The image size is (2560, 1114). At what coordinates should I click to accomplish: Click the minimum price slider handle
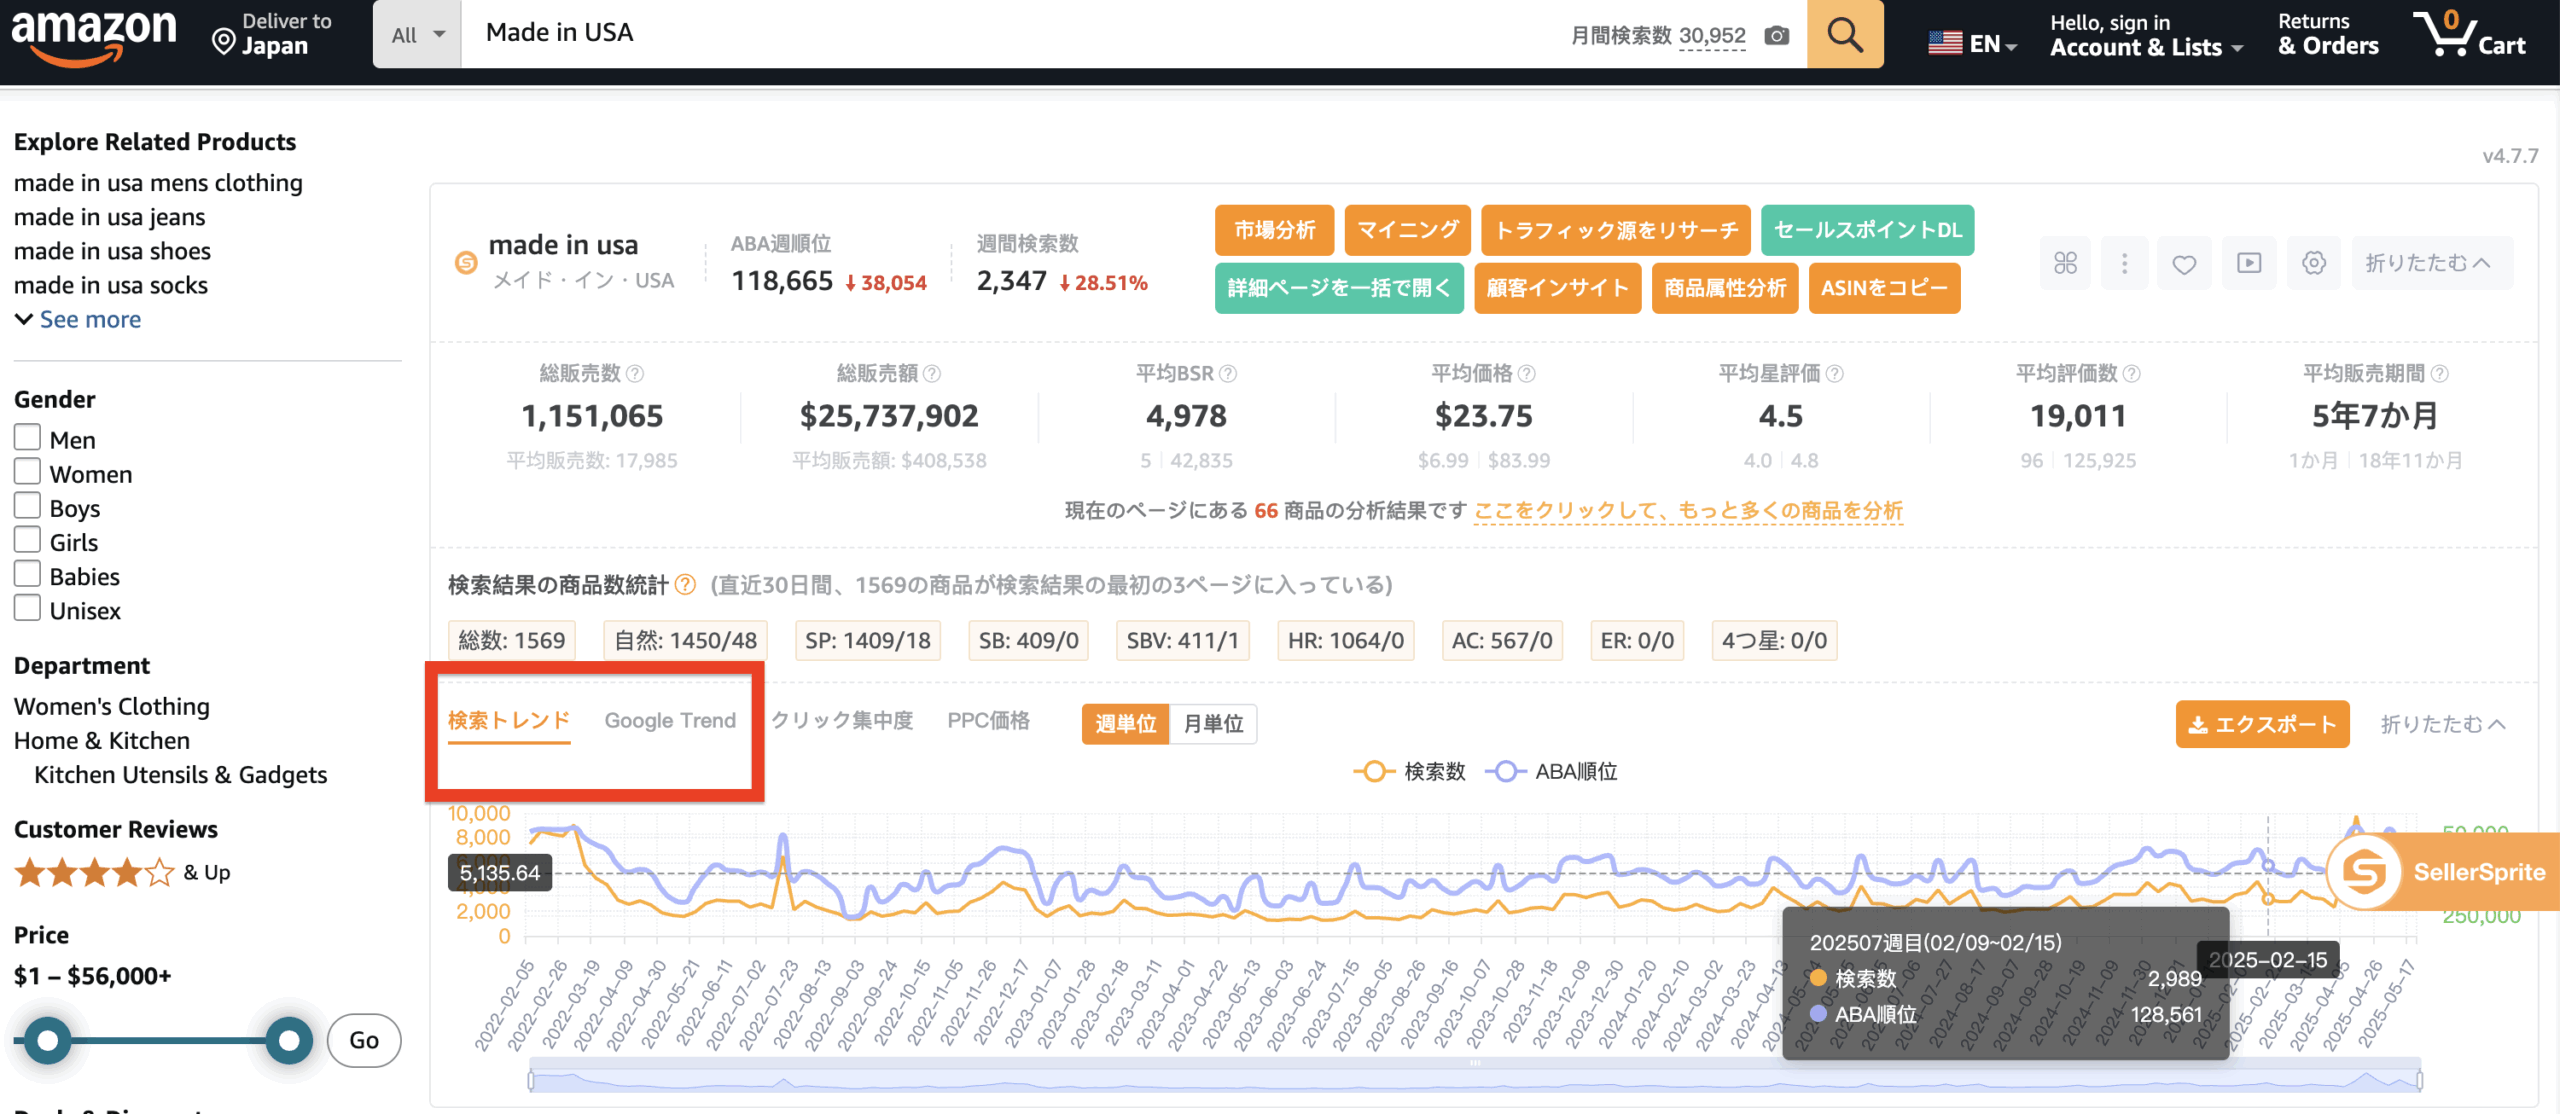tap(47, 1041)
